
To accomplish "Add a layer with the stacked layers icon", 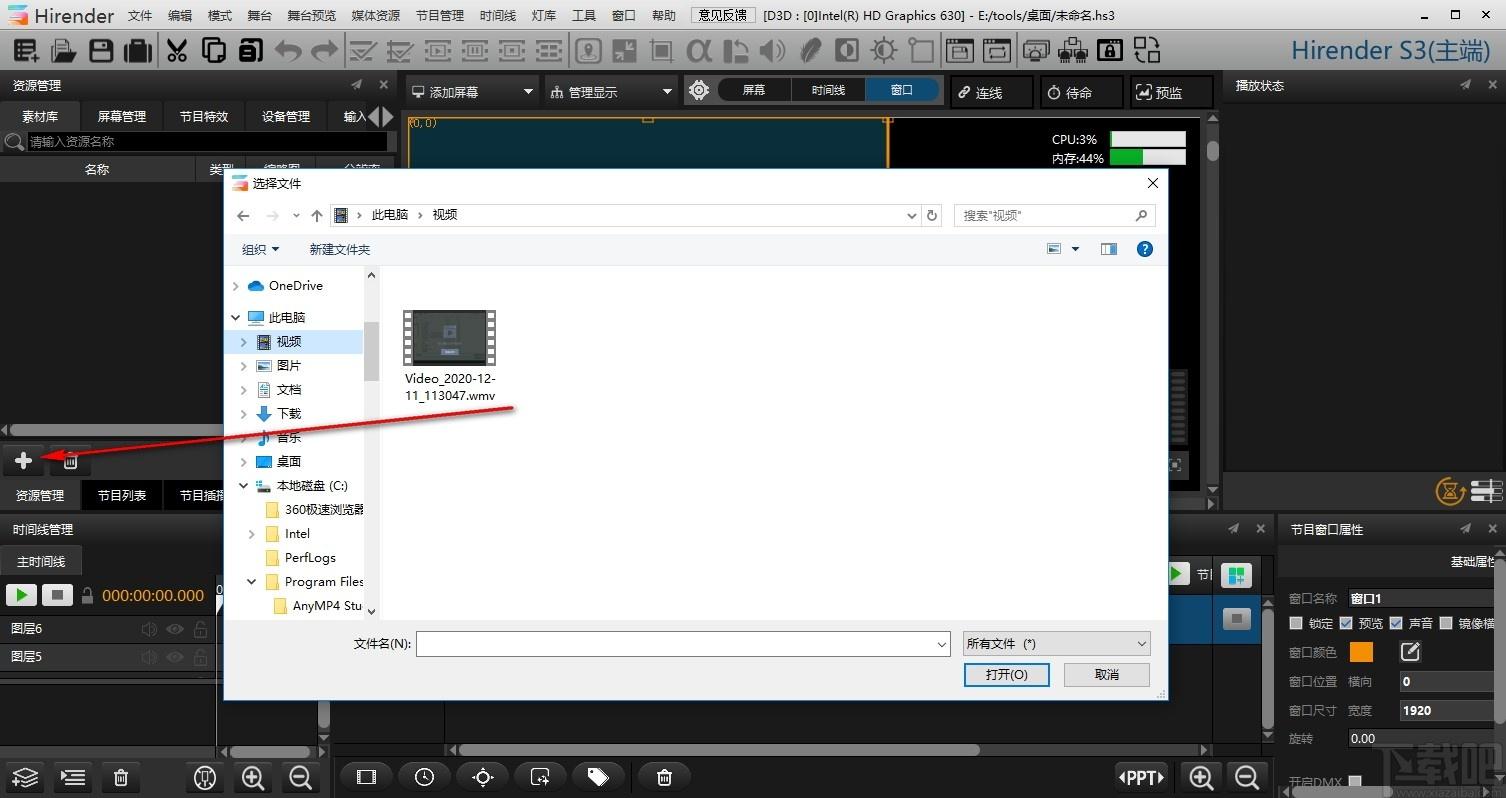I will (x=26, y=777).
